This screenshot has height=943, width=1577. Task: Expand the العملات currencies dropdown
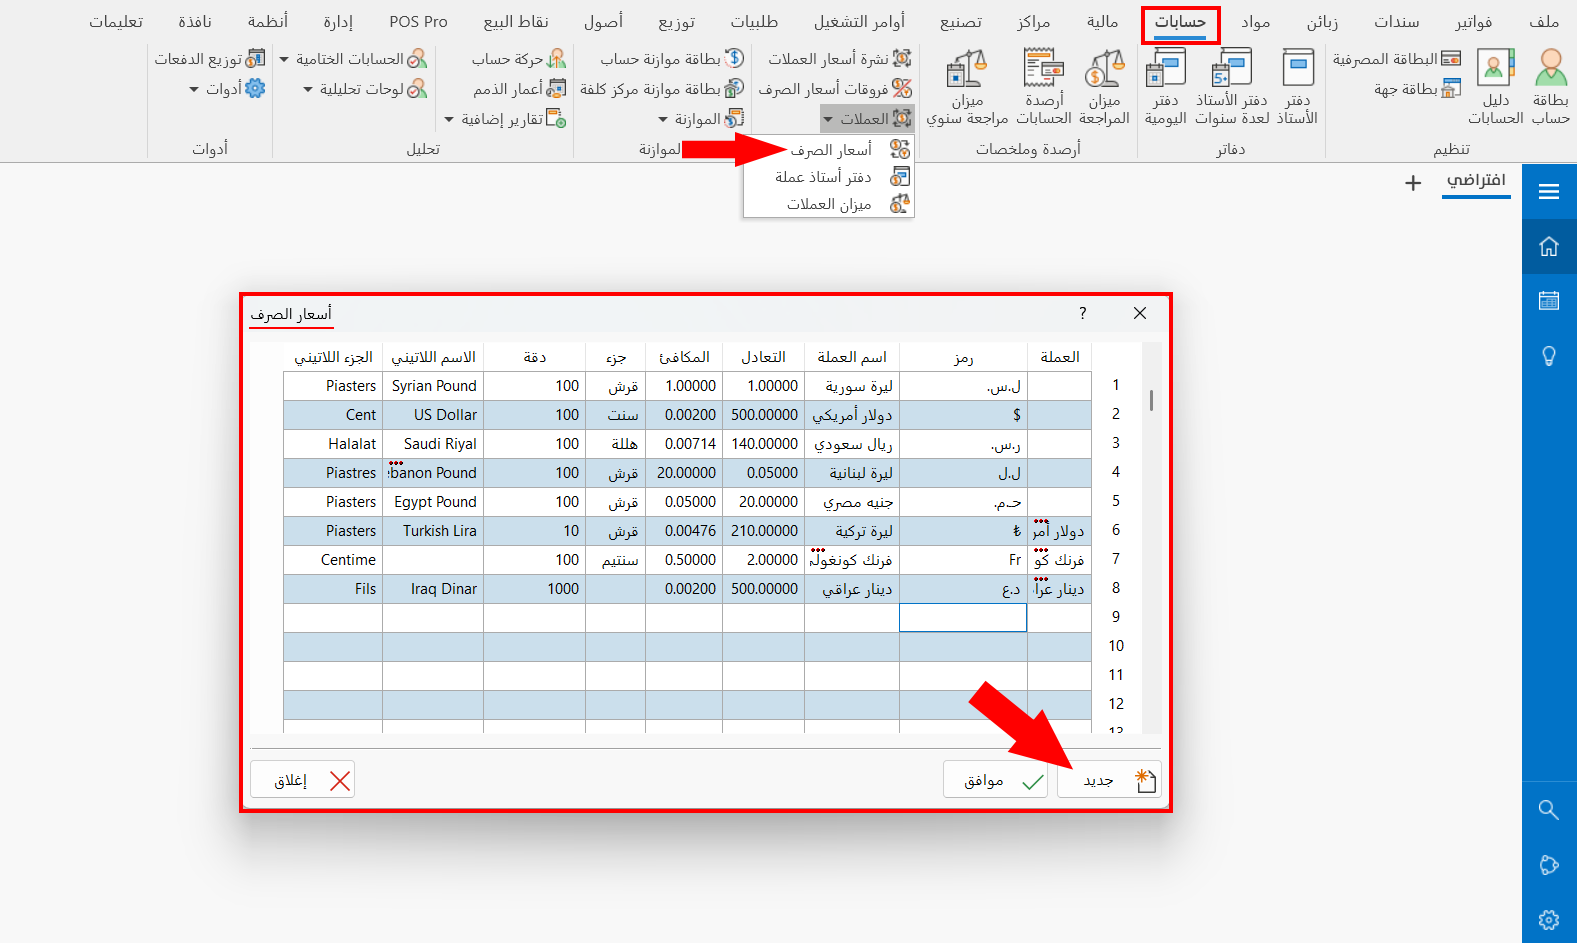(867, 119)
